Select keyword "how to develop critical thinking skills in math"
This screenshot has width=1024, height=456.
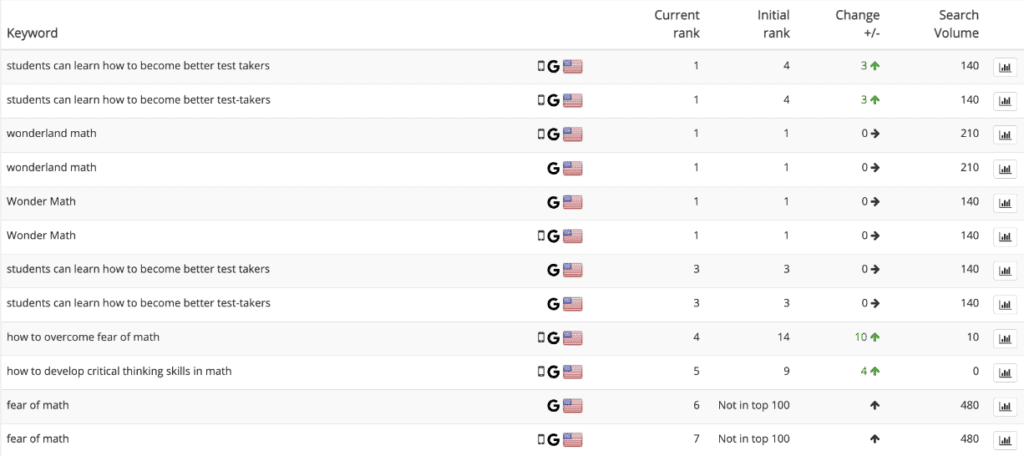point(119,372)
